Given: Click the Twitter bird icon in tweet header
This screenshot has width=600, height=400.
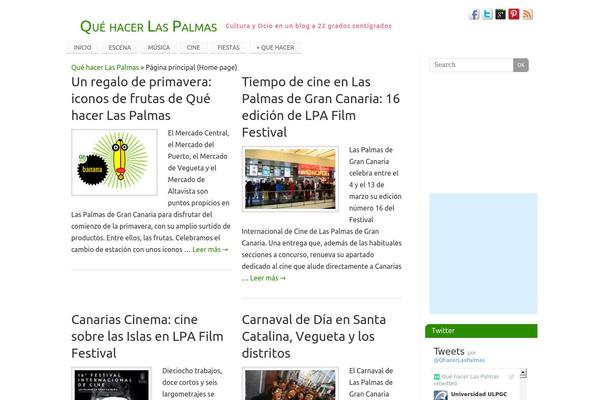Looking at the screenshot, I should [x=511, y=377].
